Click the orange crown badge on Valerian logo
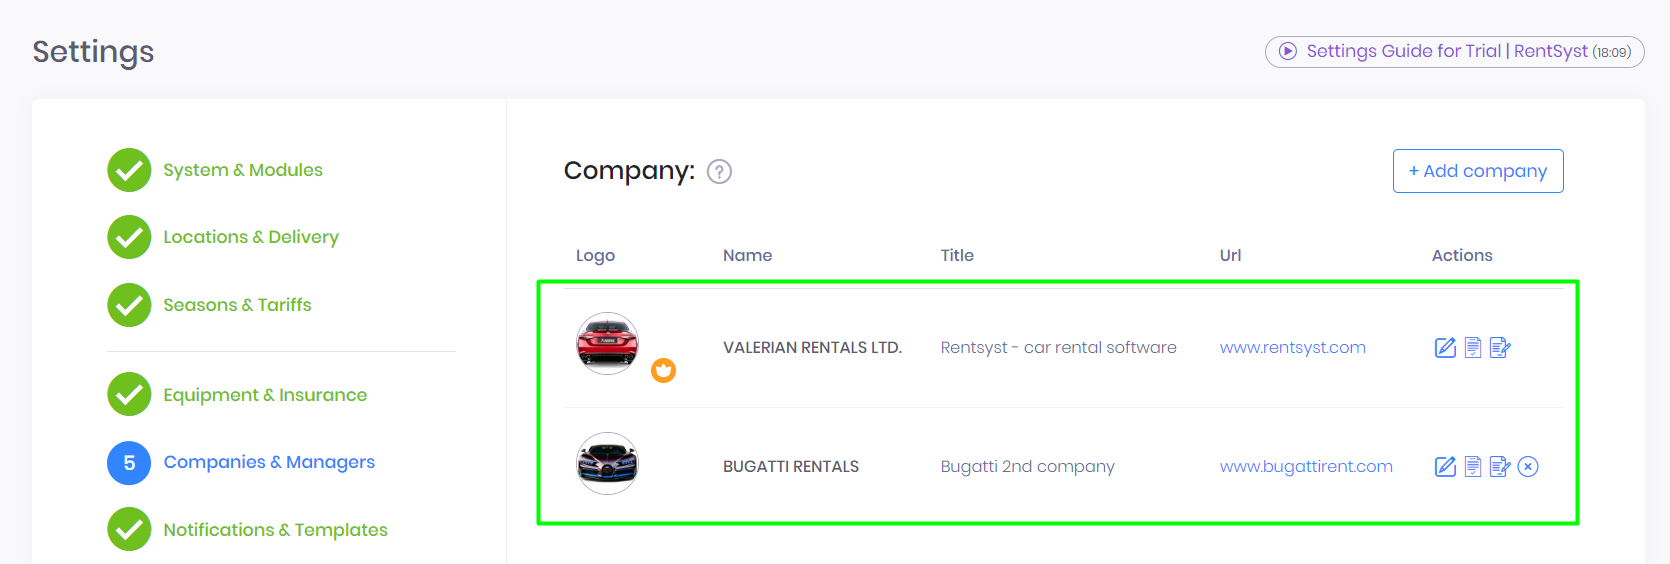The height and width of the screenshot is (564, 1670). (664, 371)
